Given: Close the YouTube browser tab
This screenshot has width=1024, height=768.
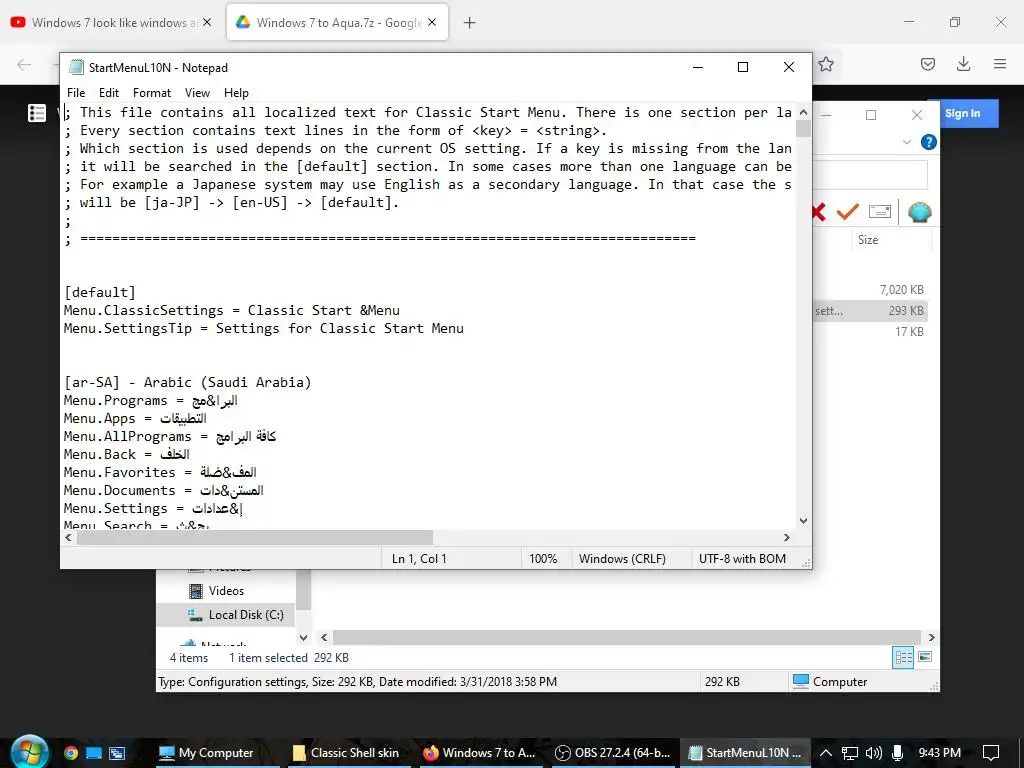Looking at the screenshot, I should [x=207, y=22].
